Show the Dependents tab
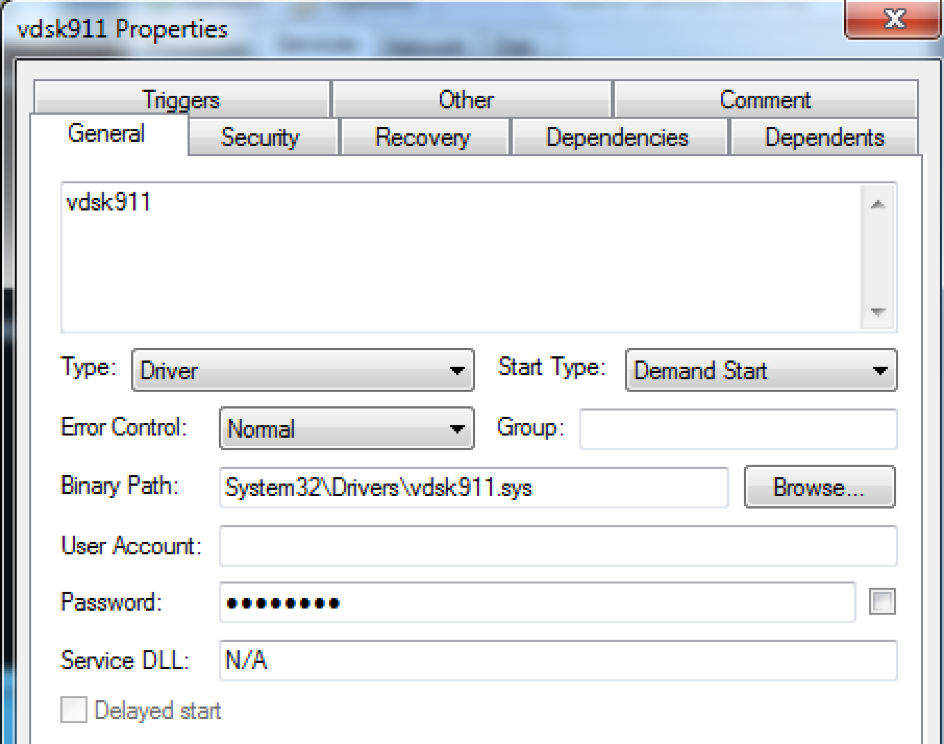944x744 pixels. (x=824, y=138)
